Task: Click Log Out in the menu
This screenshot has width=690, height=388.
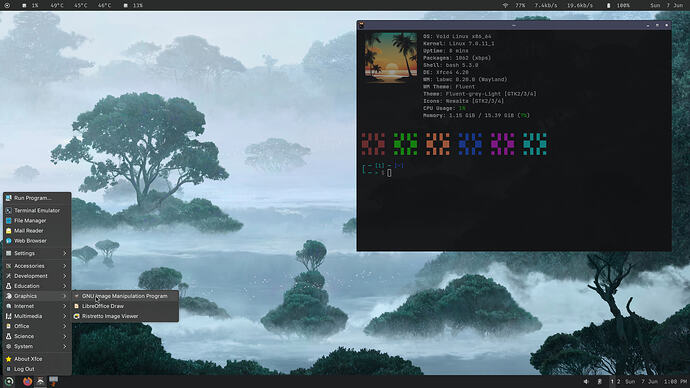Action: point(37,369)
